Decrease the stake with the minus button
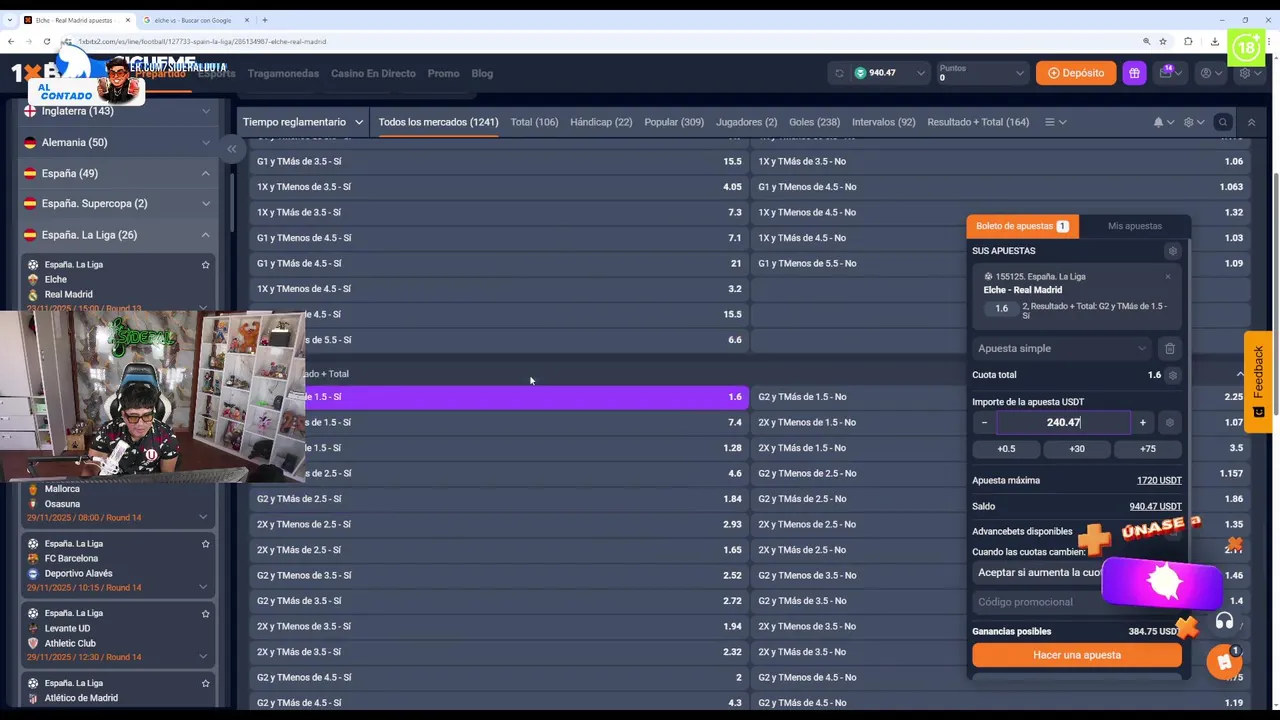Image resolution: width=1280 pixels, height=720 pixels. point(984,422)
